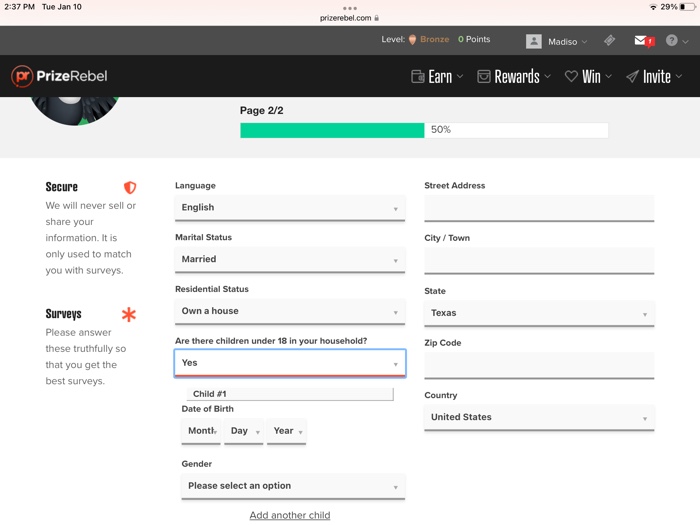The image size is (700, 525).
Task: Click the Win heart icon
Action: coord(571,76)
